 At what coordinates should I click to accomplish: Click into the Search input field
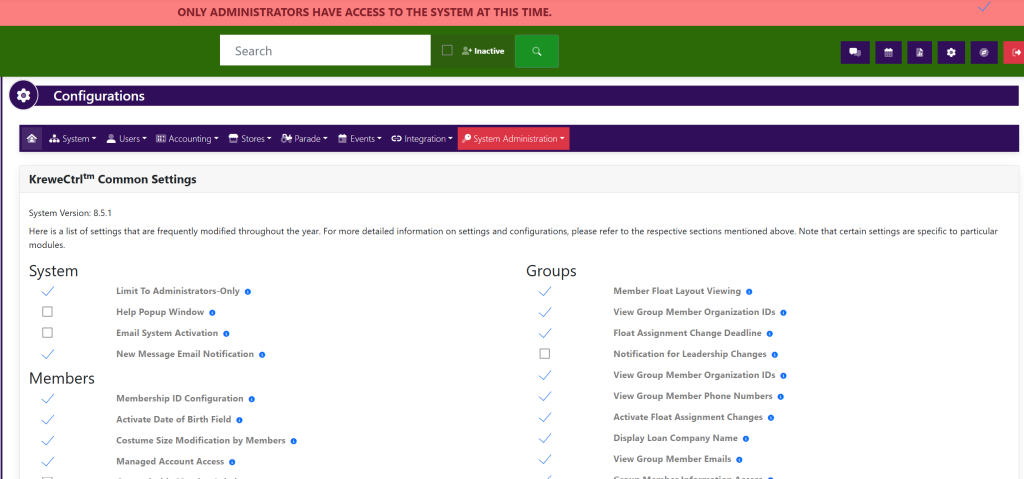tap(324, 51)
